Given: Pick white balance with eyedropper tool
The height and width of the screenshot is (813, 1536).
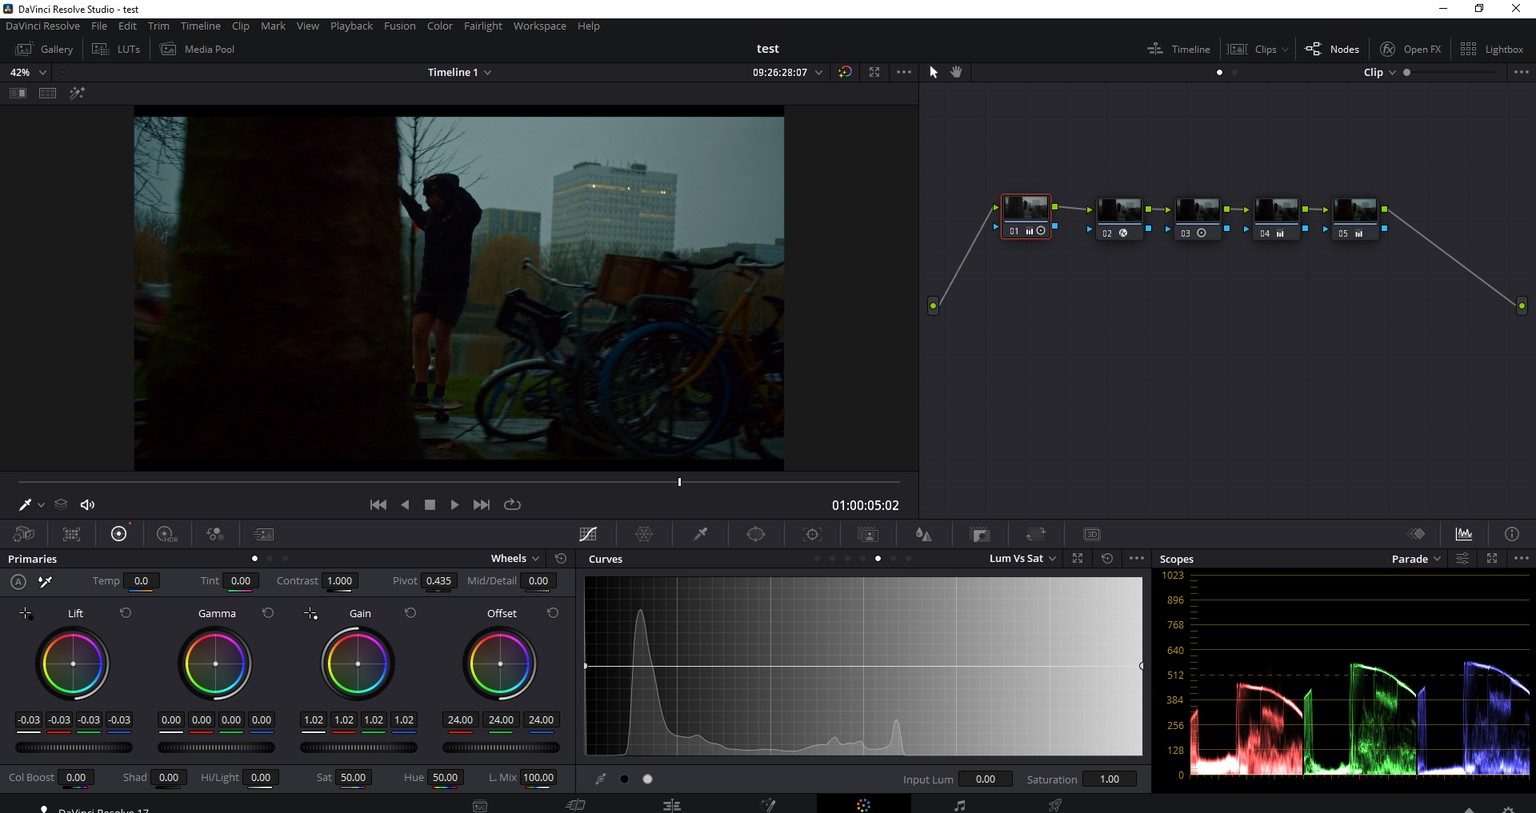Looking at the screenshot, I should coord(45,581).
